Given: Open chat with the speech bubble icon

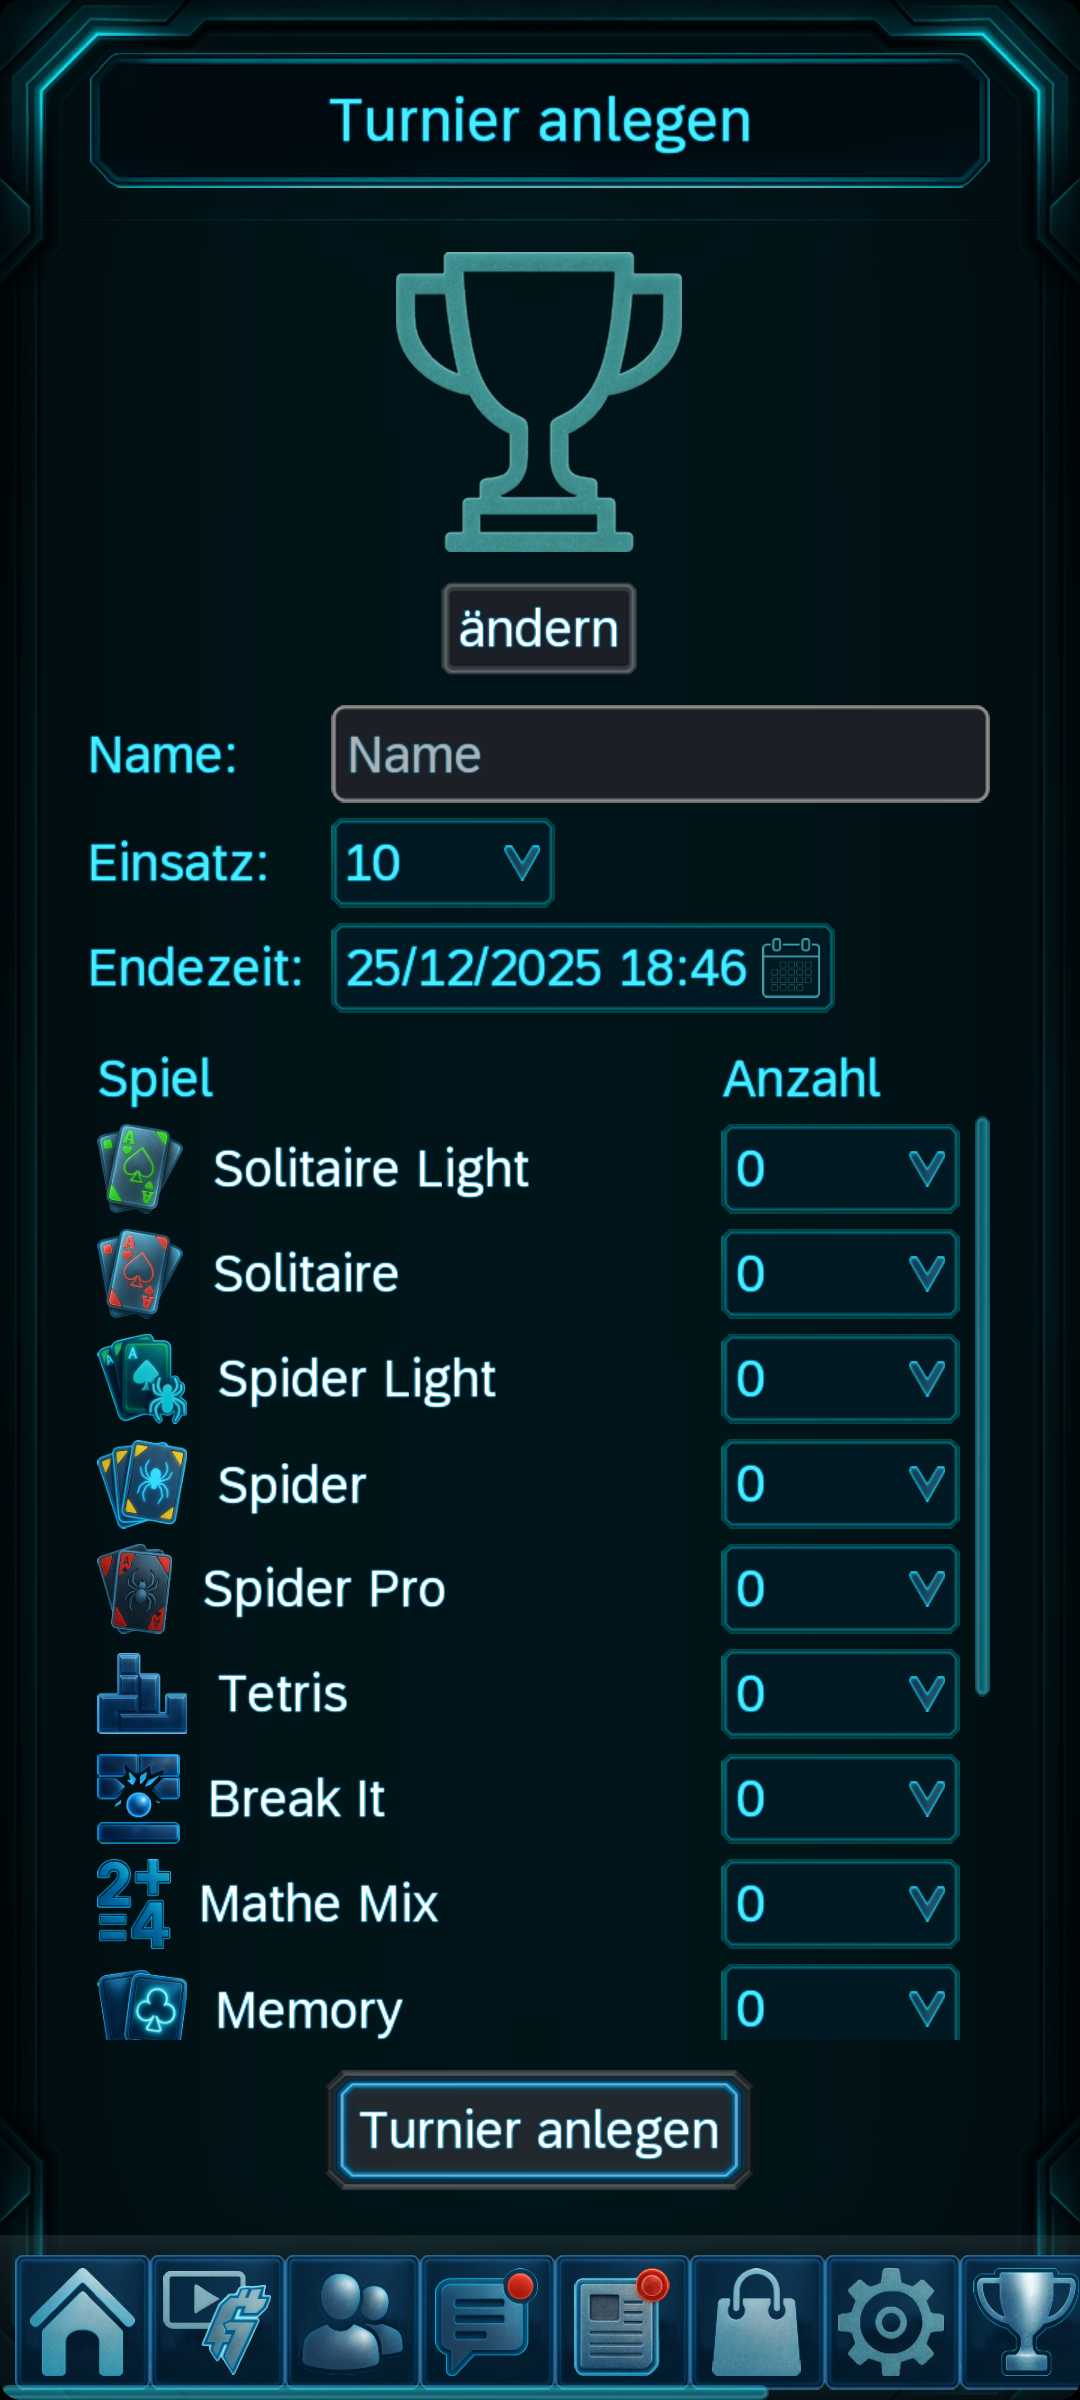Looking at the screenshot, I should tap(485, 2320).
